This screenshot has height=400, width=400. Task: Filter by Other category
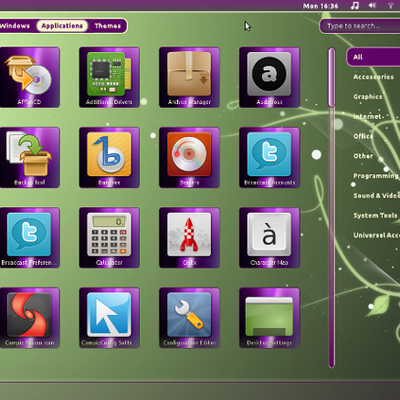(363, 156)
